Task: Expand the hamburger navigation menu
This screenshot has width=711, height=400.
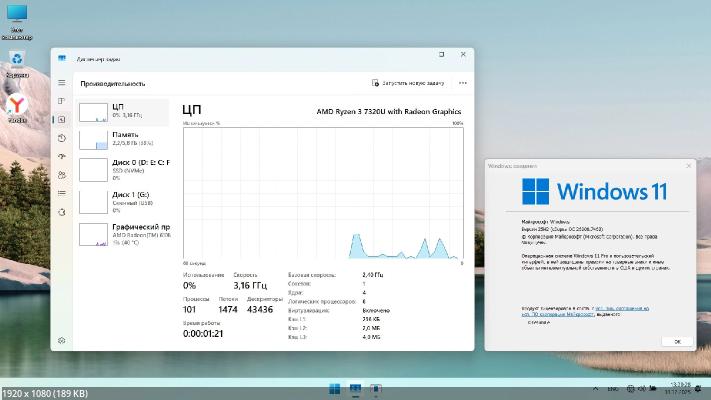Action: click(x=61, y=83)
